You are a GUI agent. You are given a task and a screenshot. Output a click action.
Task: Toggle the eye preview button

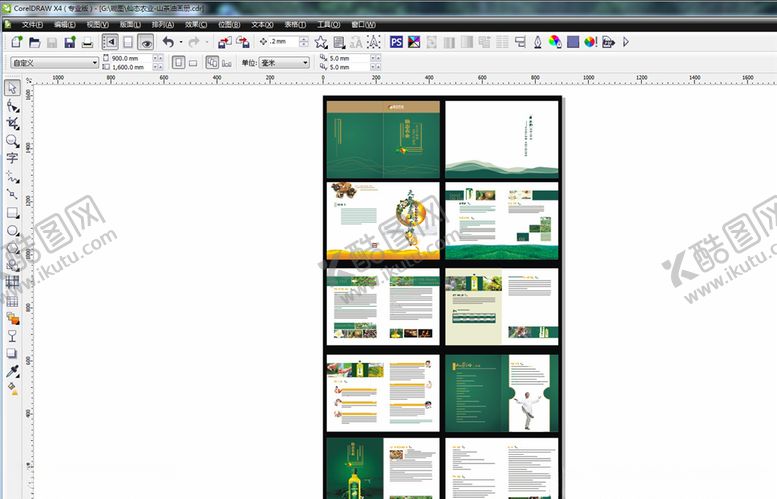[x=146, y=42]
